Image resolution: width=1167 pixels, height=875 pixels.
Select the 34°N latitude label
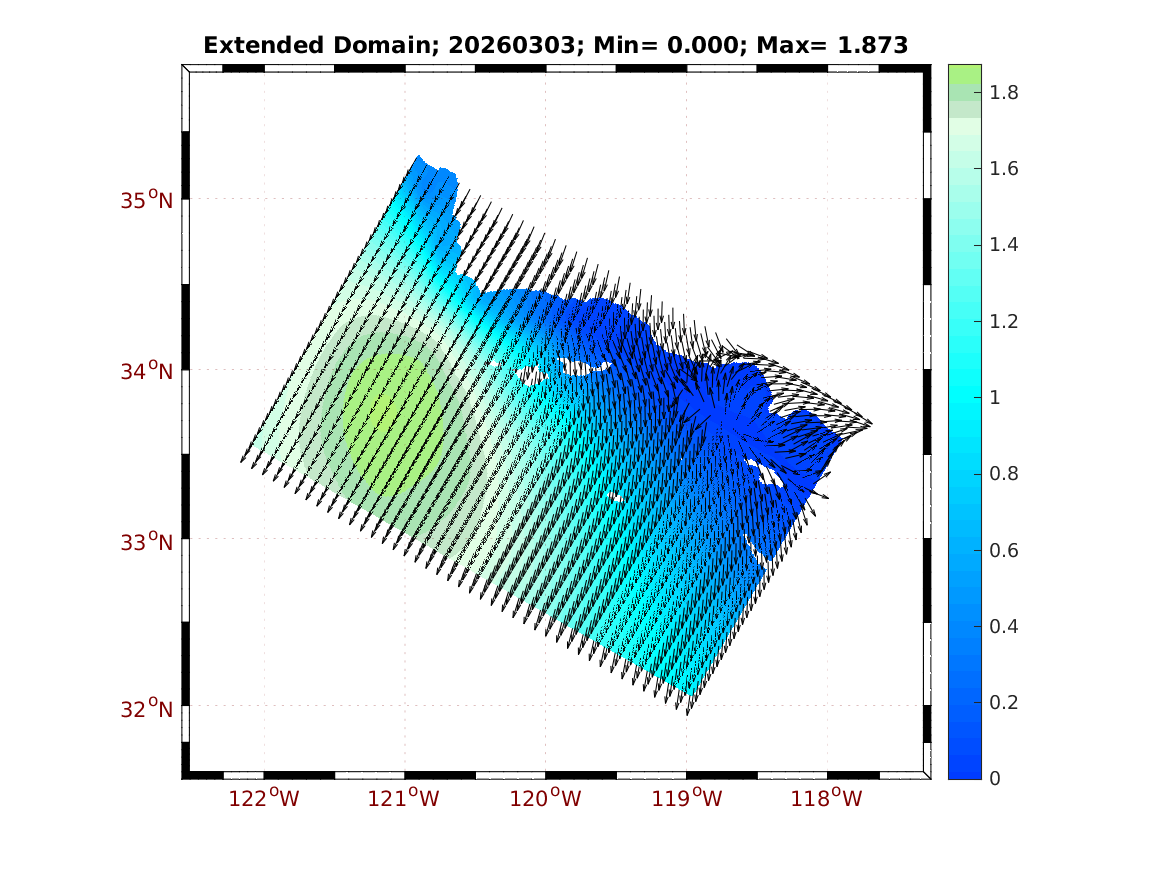pos(147,371)
